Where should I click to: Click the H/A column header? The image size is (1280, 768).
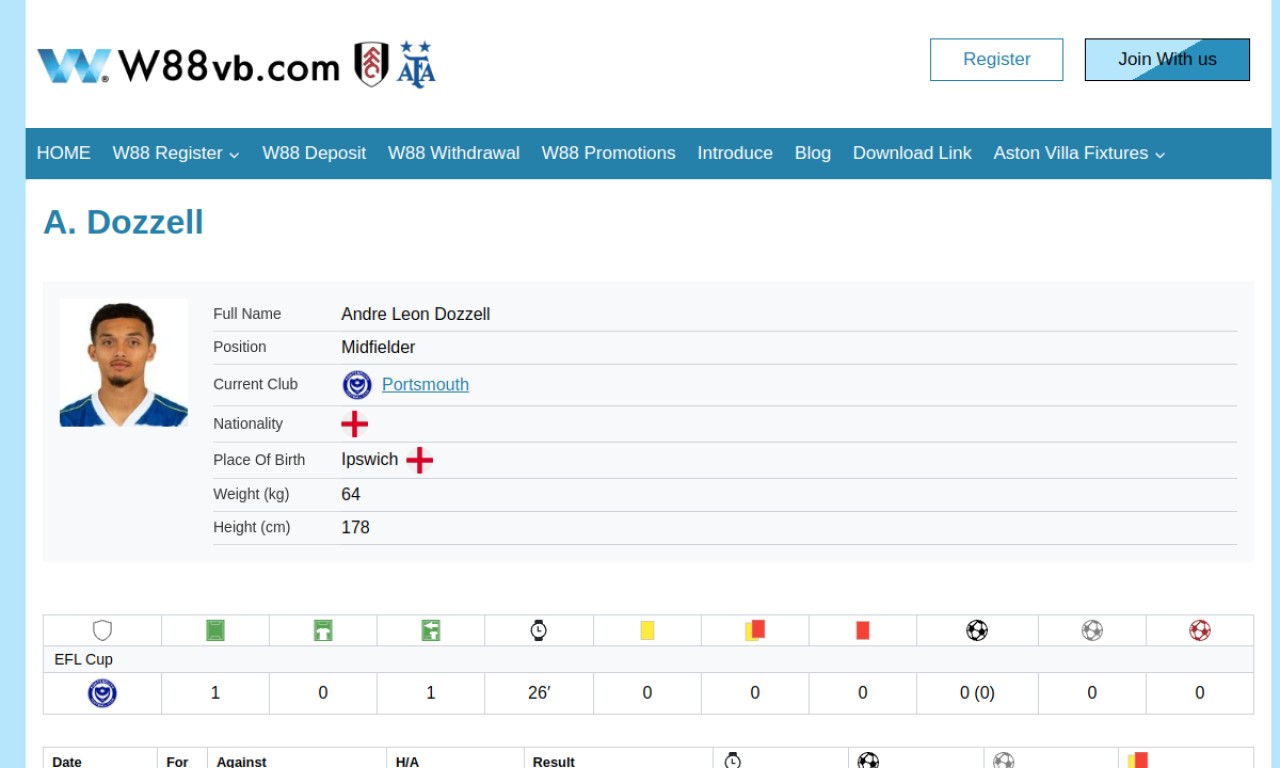407,762
